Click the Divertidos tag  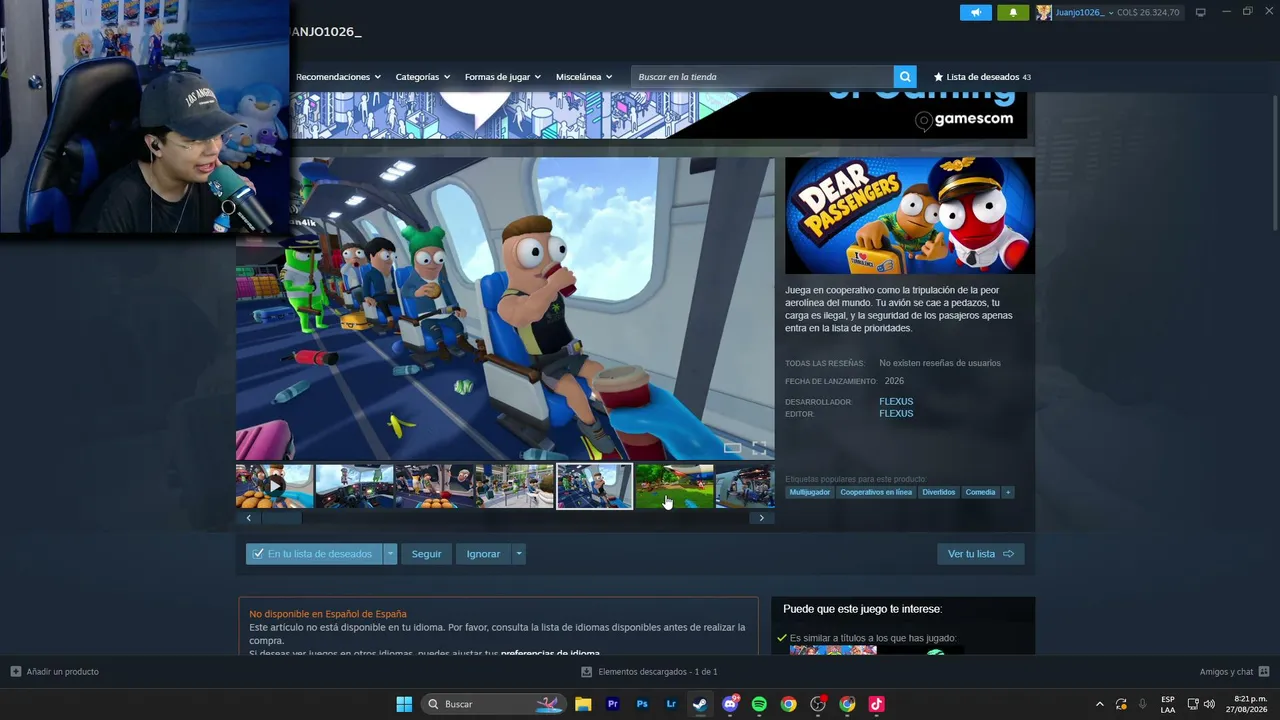939,492
